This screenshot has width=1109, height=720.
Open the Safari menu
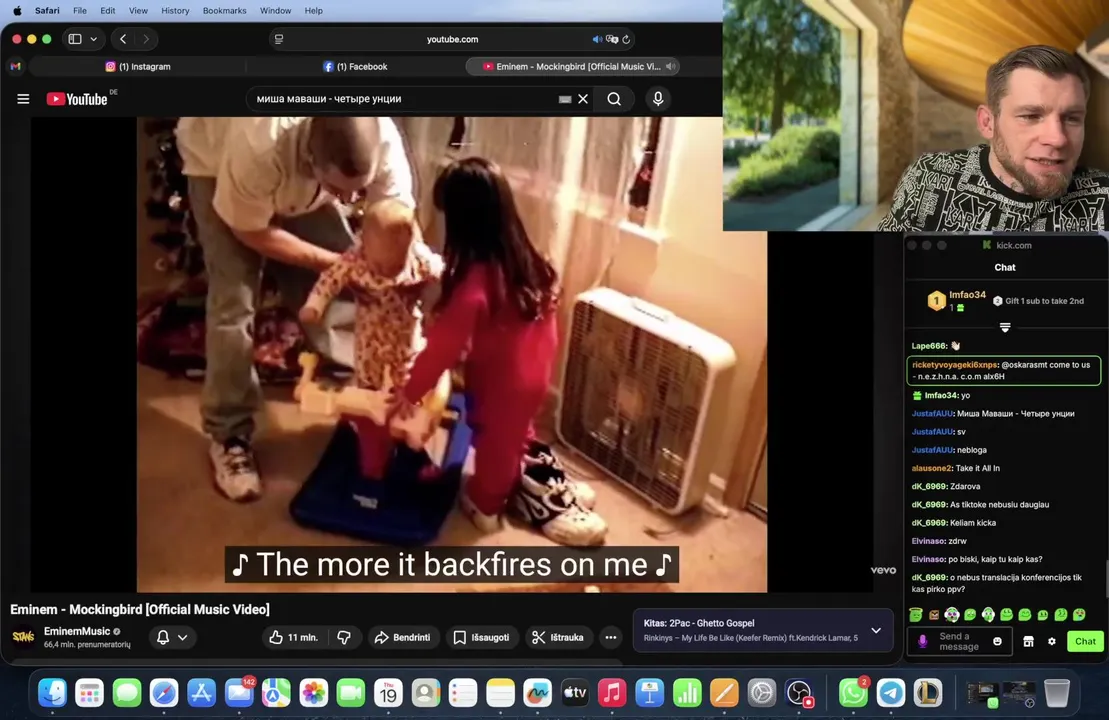[x=47, y=11]
